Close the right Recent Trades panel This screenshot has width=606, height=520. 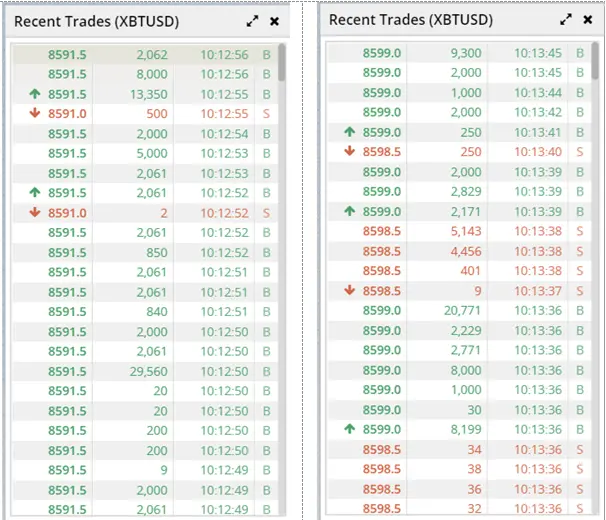(588, 20)
